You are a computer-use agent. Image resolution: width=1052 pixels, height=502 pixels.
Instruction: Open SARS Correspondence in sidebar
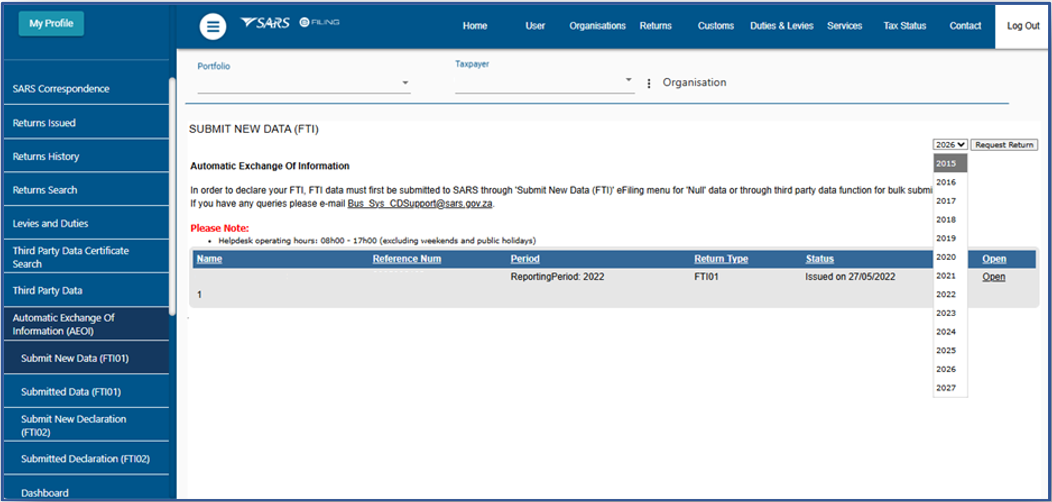click(x=61, y=89)
